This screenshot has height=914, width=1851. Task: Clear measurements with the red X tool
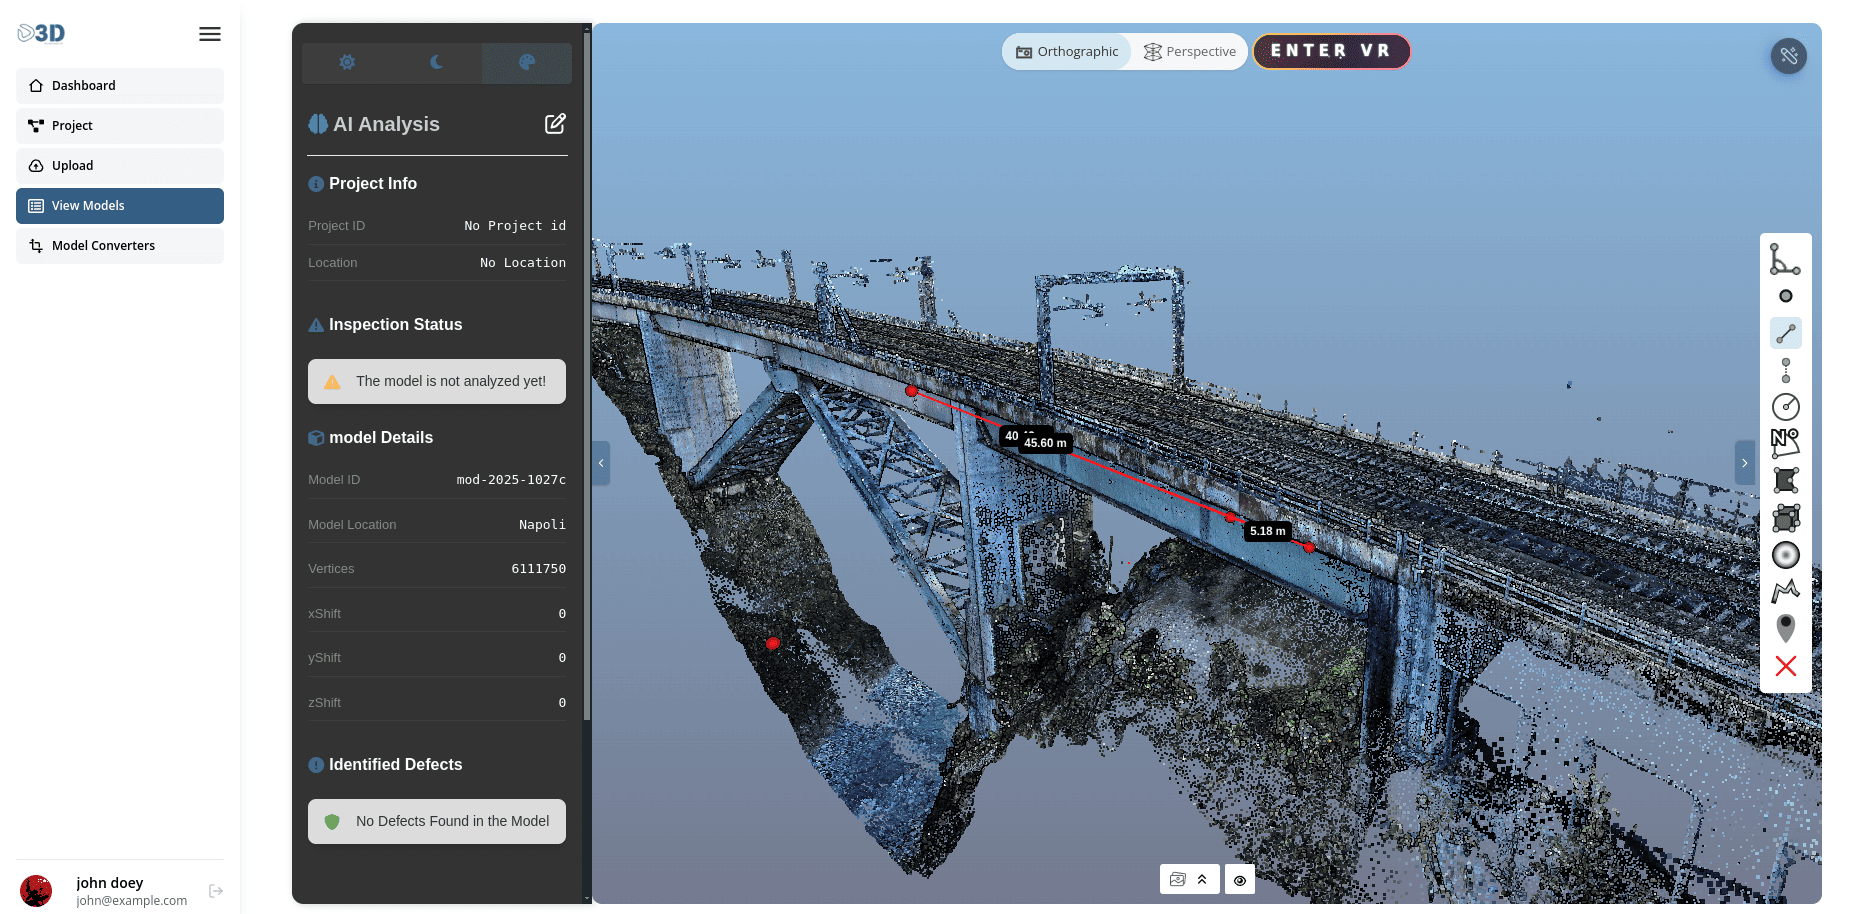coord(1786,666)
